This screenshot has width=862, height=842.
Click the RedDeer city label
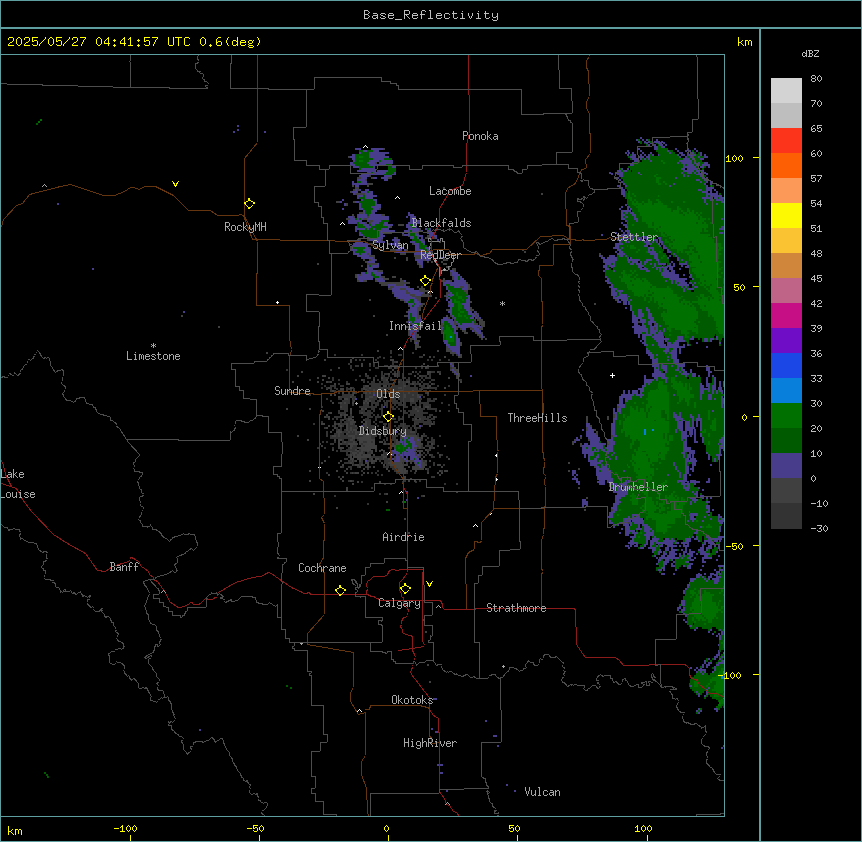point(440,255)
